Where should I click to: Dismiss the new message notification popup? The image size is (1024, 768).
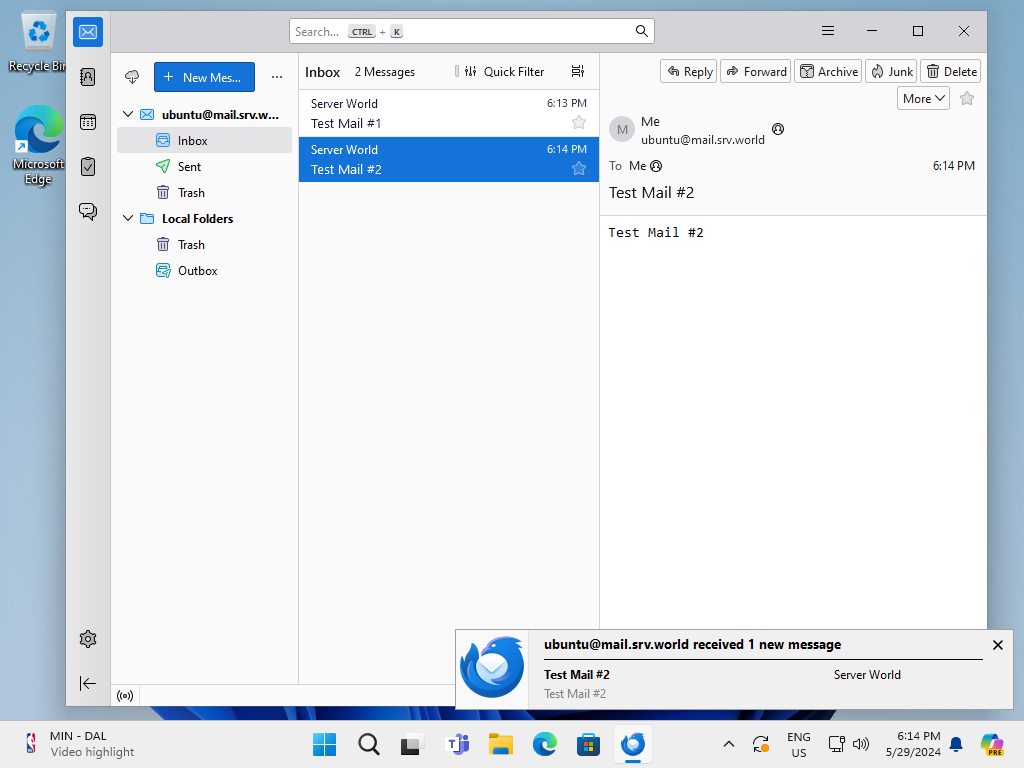tap(997, 645)
